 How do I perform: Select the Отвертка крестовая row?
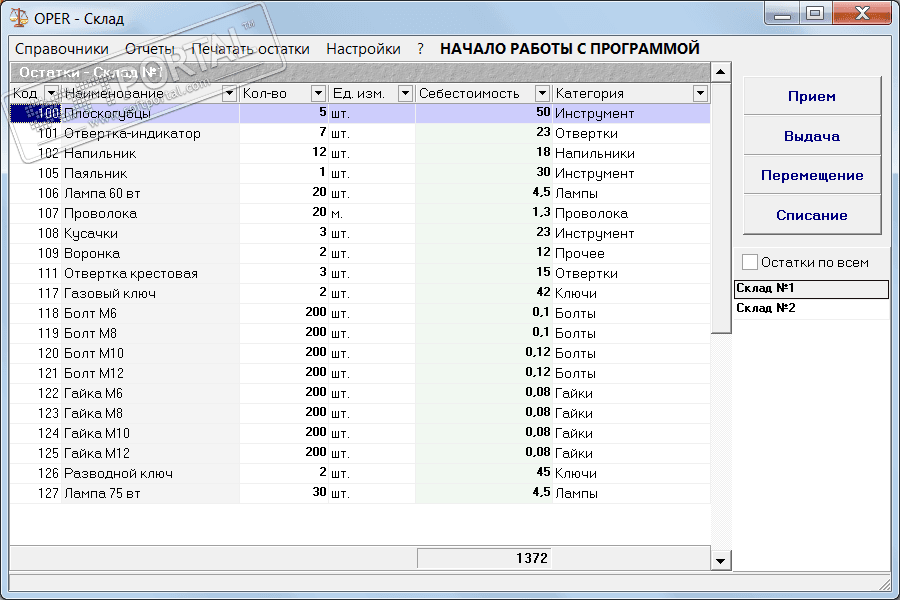360,273
